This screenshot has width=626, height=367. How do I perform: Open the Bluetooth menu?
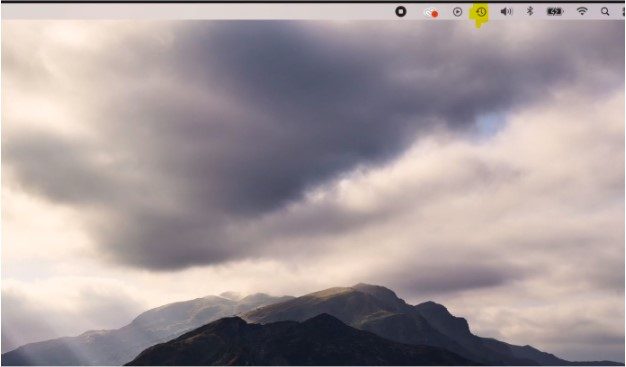coord(530,11)
